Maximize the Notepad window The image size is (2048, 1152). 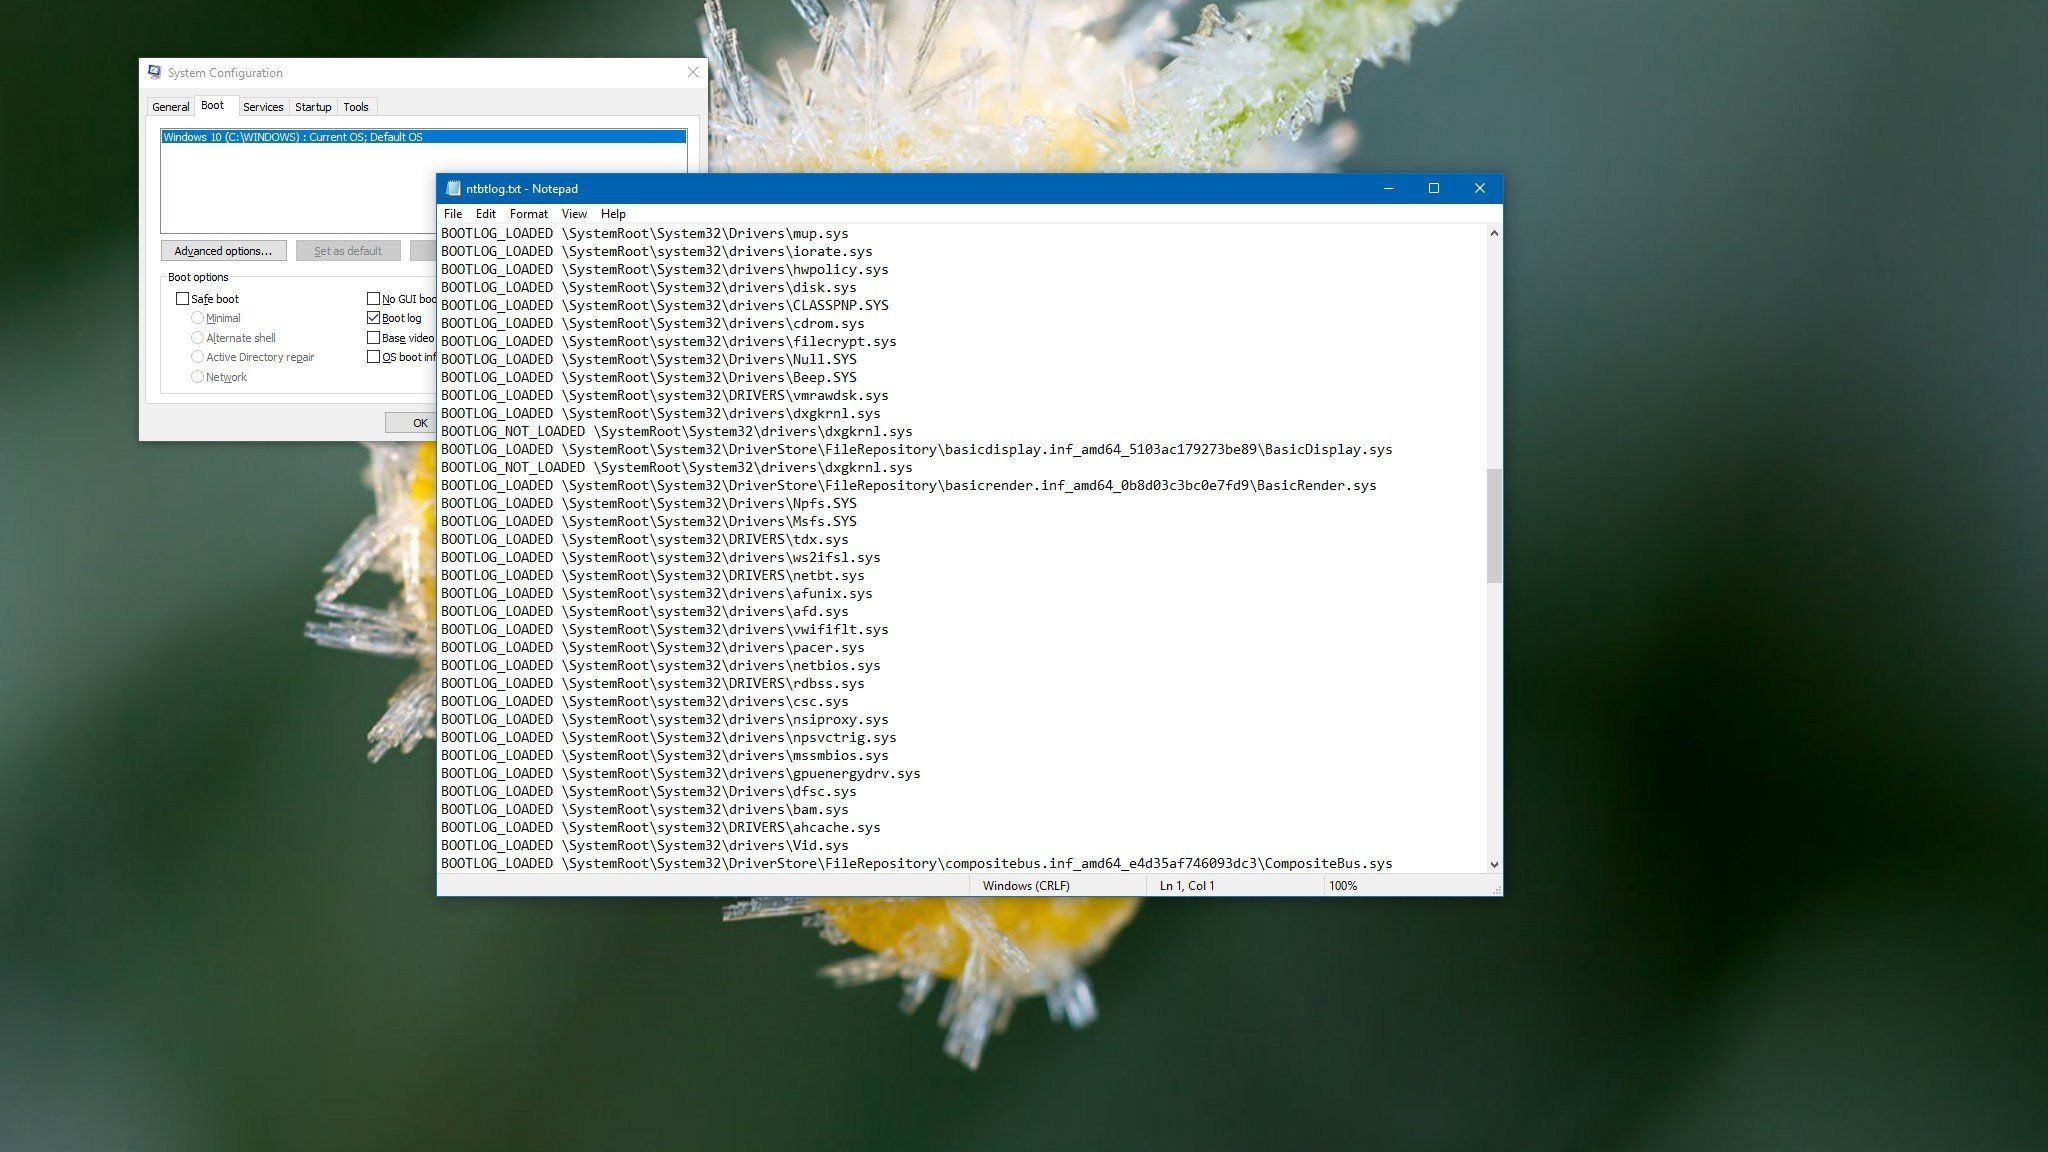tap(1434, 189)
